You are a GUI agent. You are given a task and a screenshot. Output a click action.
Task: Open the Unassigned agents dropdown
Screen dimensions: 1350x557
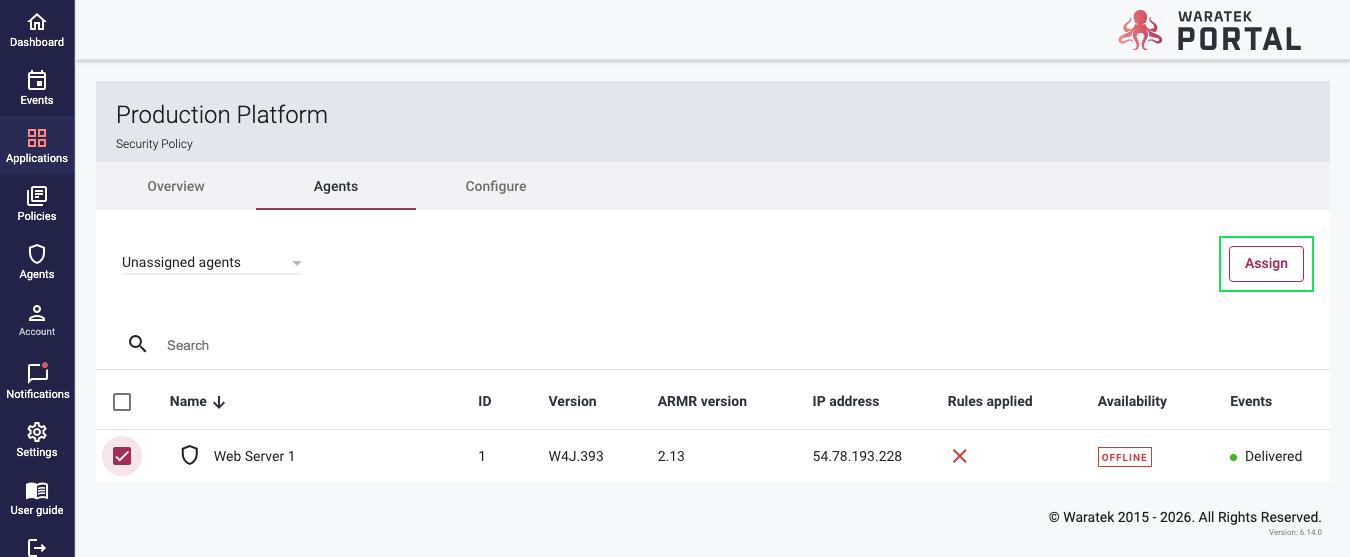click(x=212, y=263)
